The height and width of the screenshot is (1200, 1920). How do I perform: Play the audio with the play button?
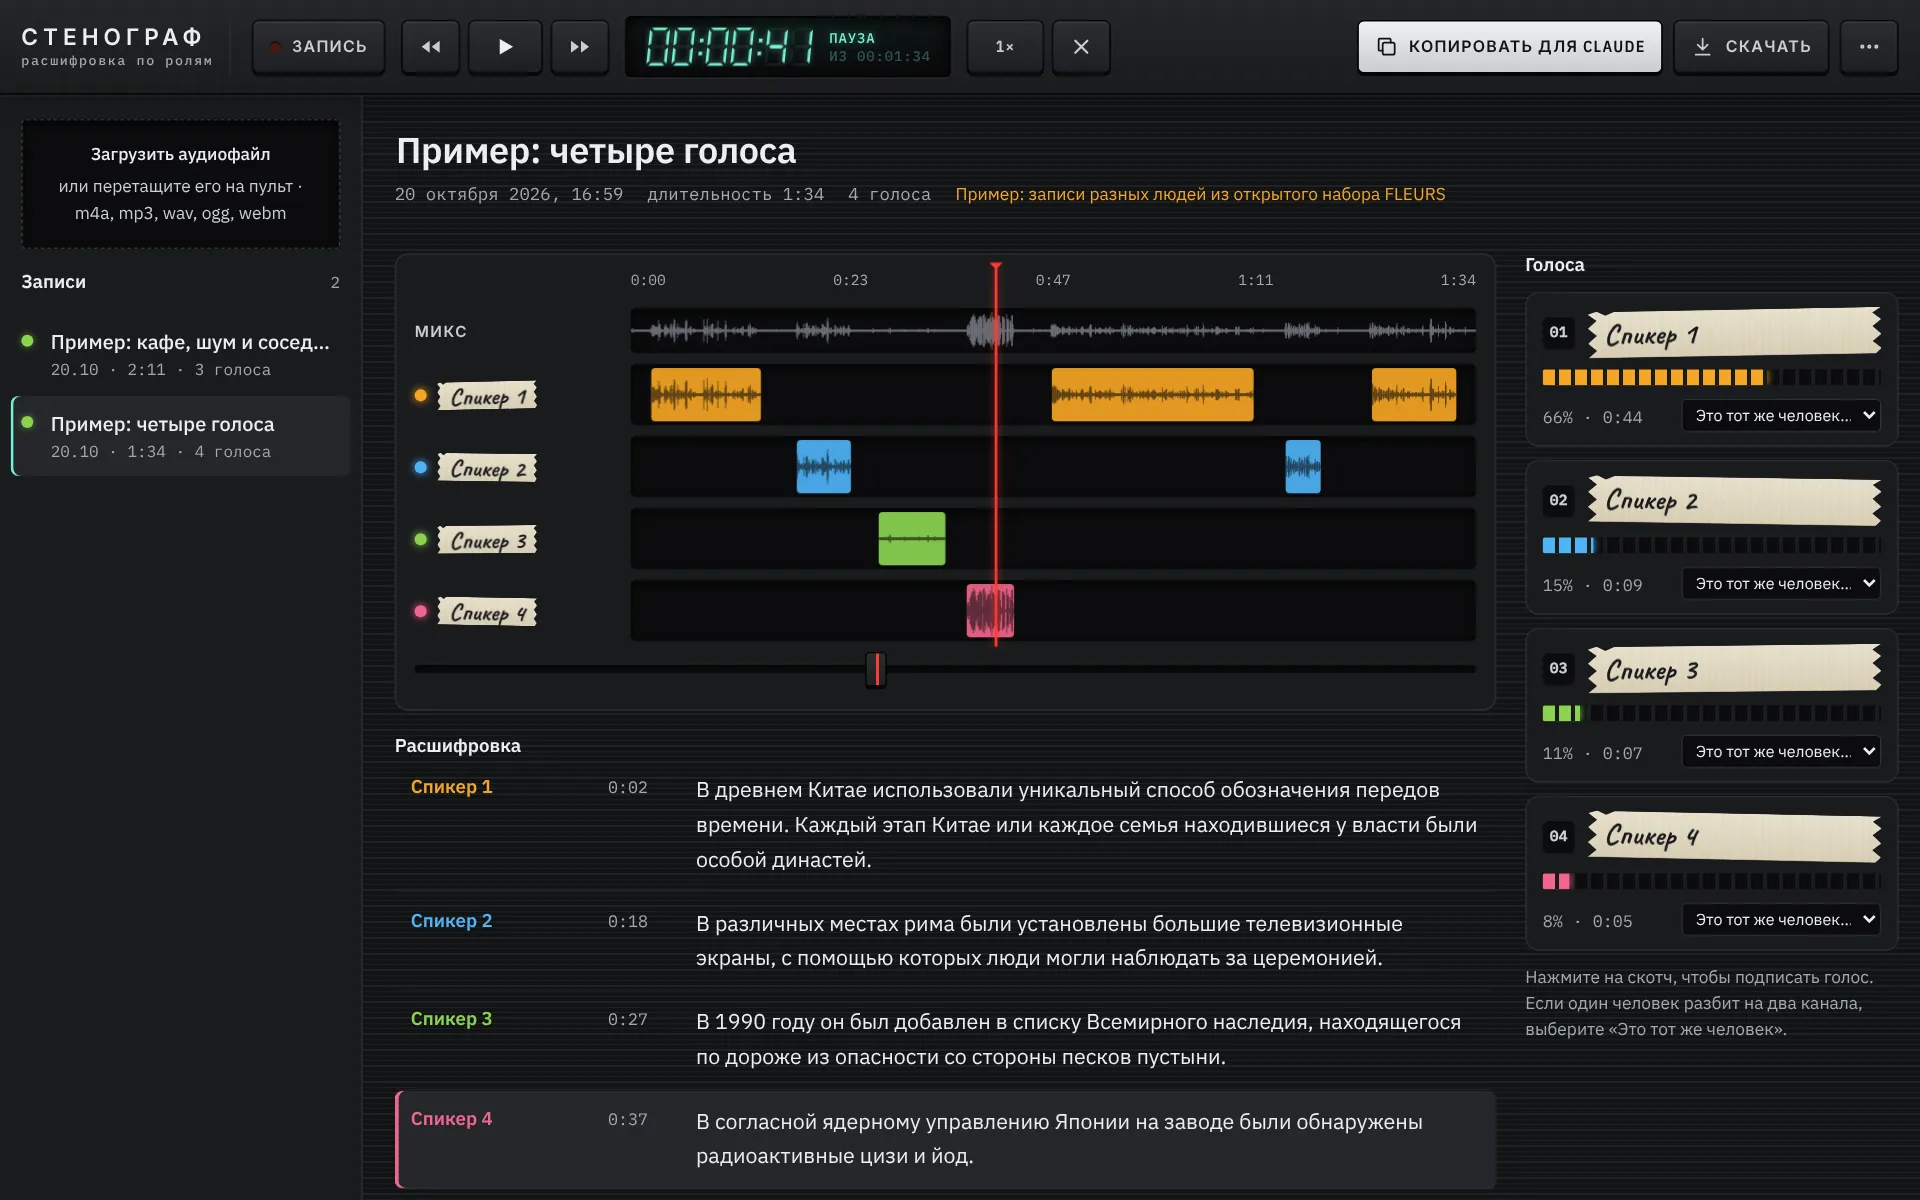click(505, 47)
